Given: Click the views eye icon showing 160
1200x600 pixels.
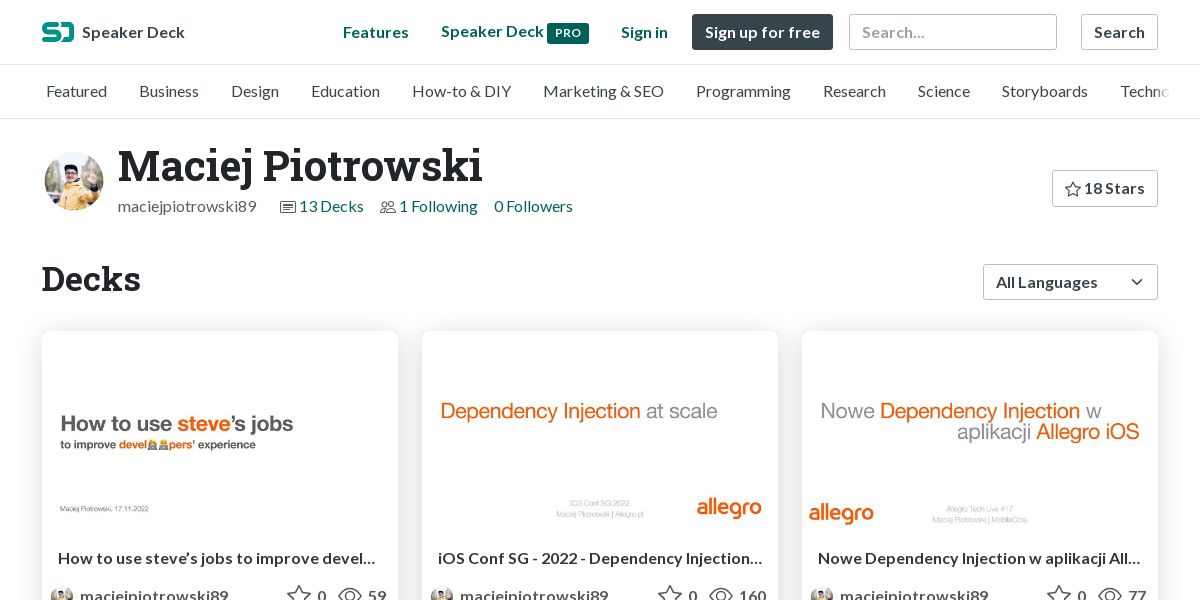Looking at the screenshot, I should click(x=721, y=595).
